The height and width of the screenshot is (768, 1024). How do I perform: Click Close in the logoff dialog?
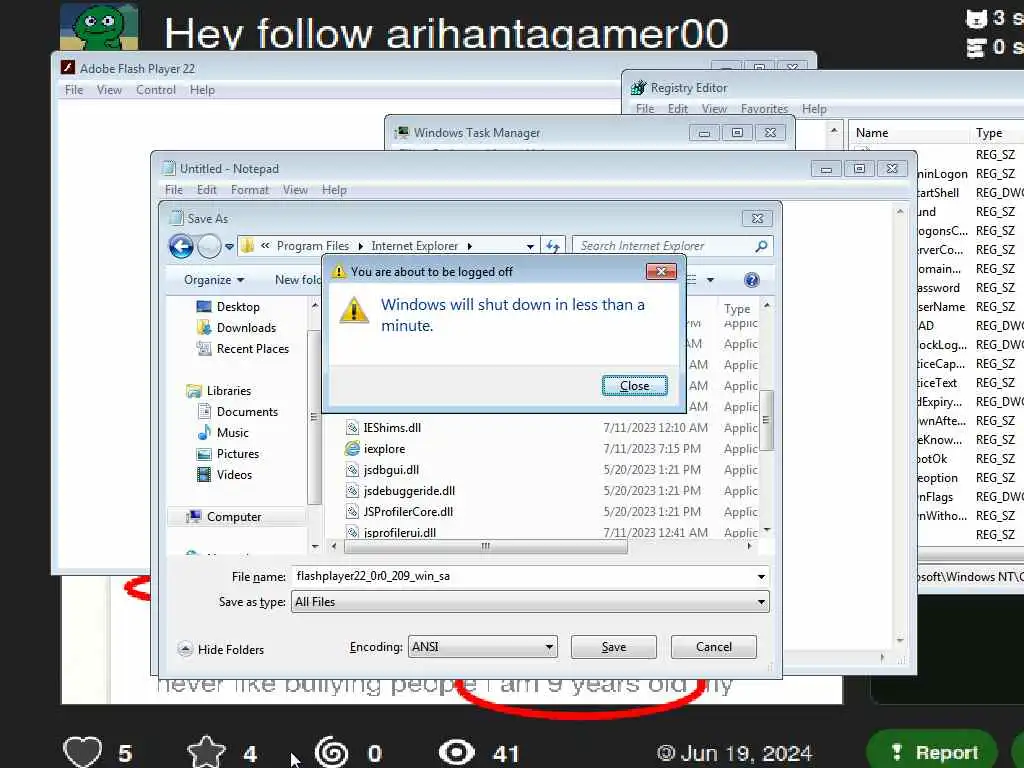tap(634, 386)
